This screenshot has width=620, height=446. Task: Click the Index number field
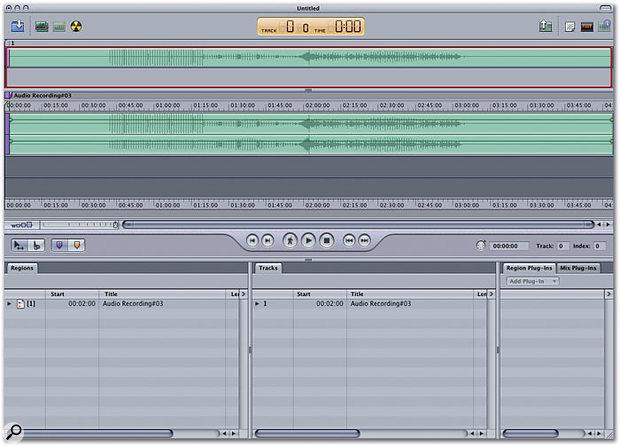pyautogui.click(x=599, y=246)
